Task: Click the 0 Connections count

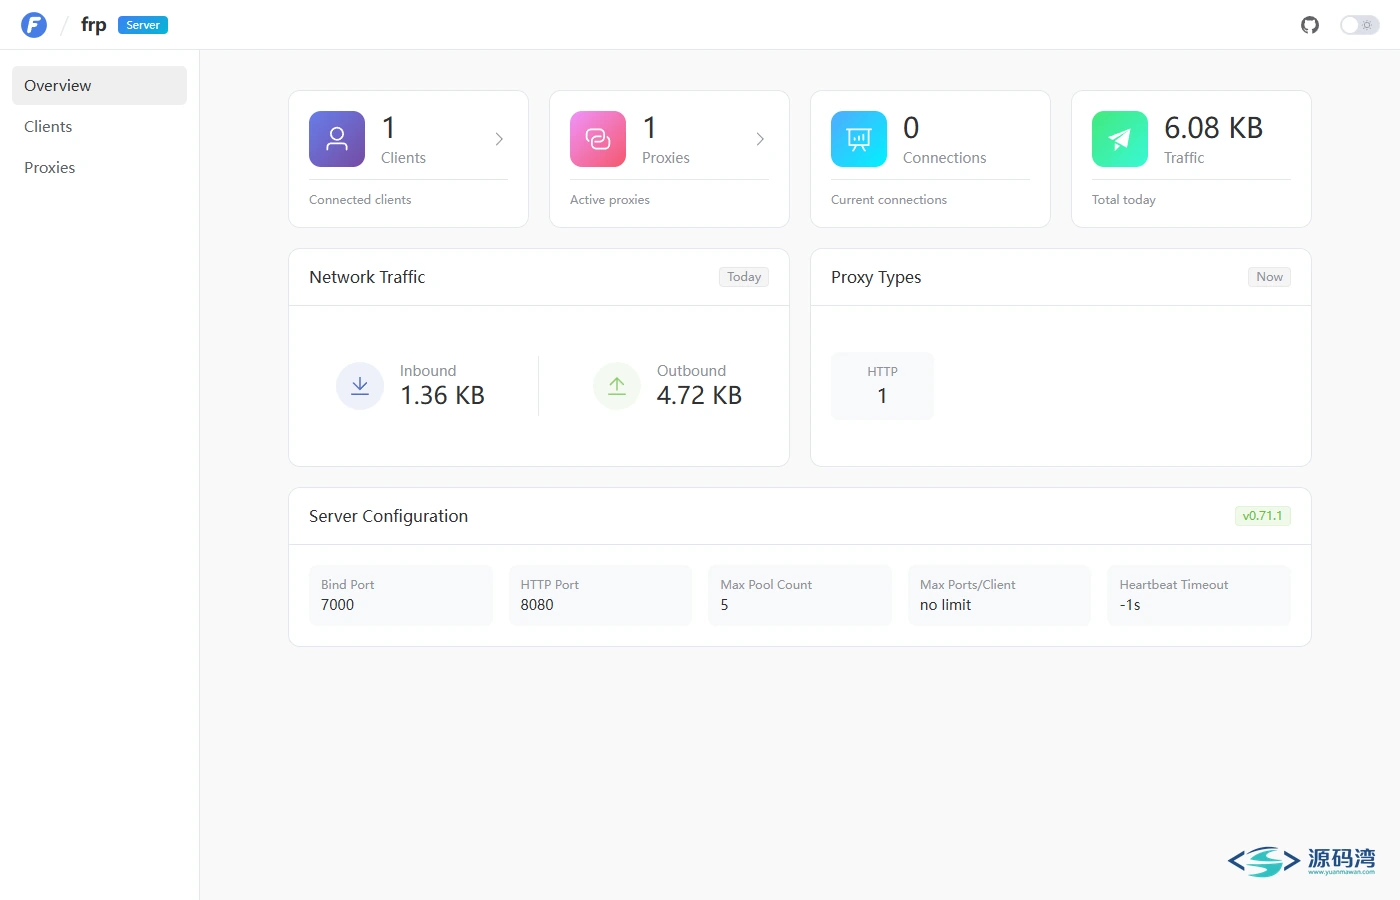Action: (911, 128)
